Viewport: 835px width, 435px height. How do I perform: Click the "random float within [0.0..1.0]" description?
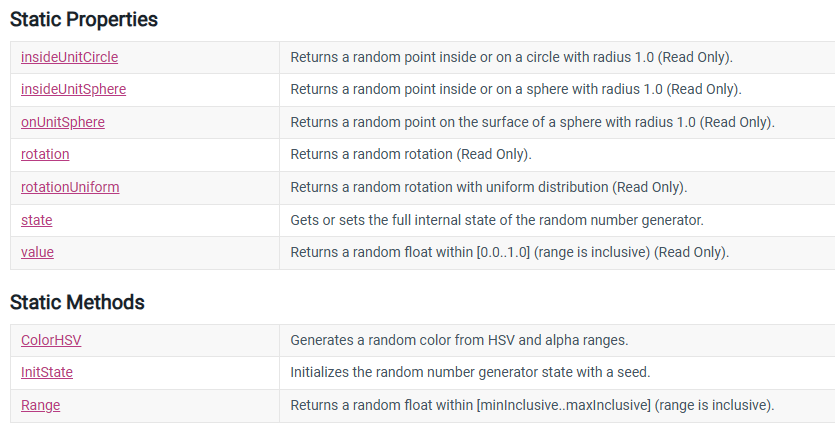pos(509,252)
